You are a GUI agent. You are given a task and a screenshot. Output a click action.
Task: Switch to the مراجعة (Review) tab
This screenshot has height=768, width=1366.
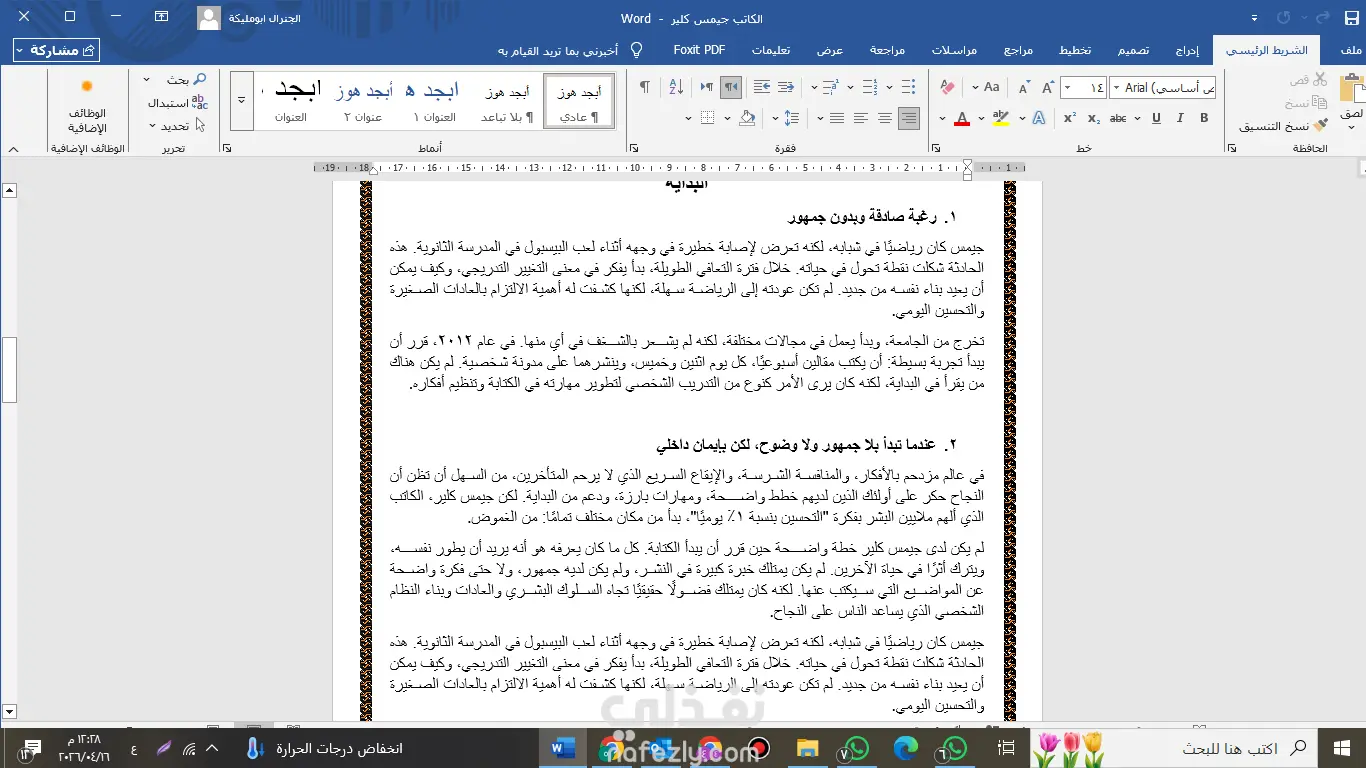[887, 50]
